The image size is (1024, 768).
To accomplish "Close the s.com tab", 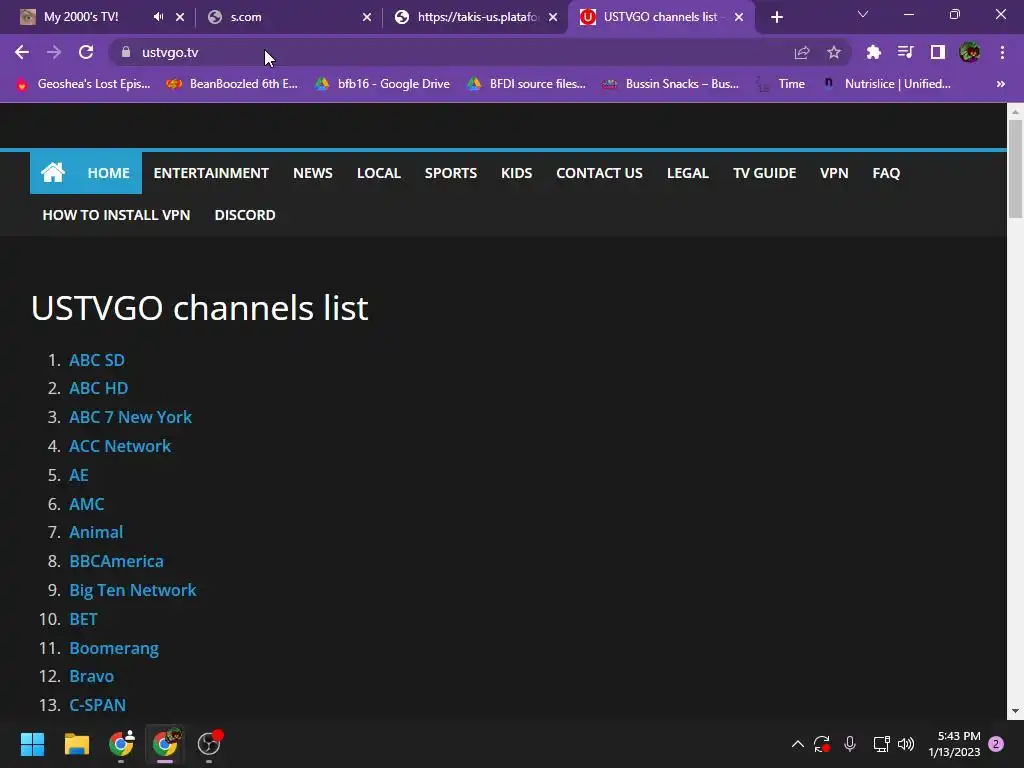I will [367, 17].
